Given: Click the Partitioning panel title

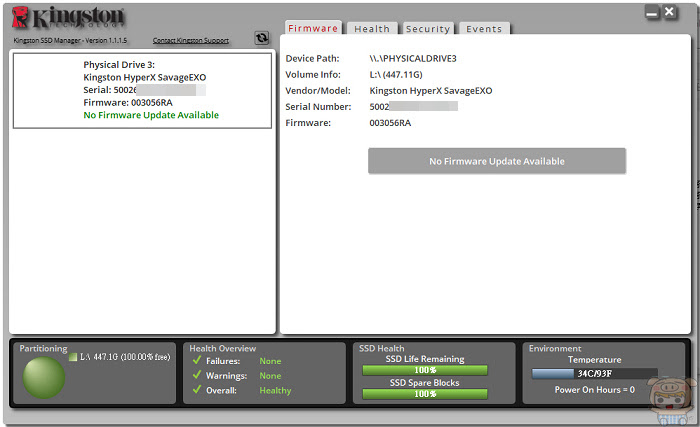Looking at the screenshot, I should [x=43, y=348].
